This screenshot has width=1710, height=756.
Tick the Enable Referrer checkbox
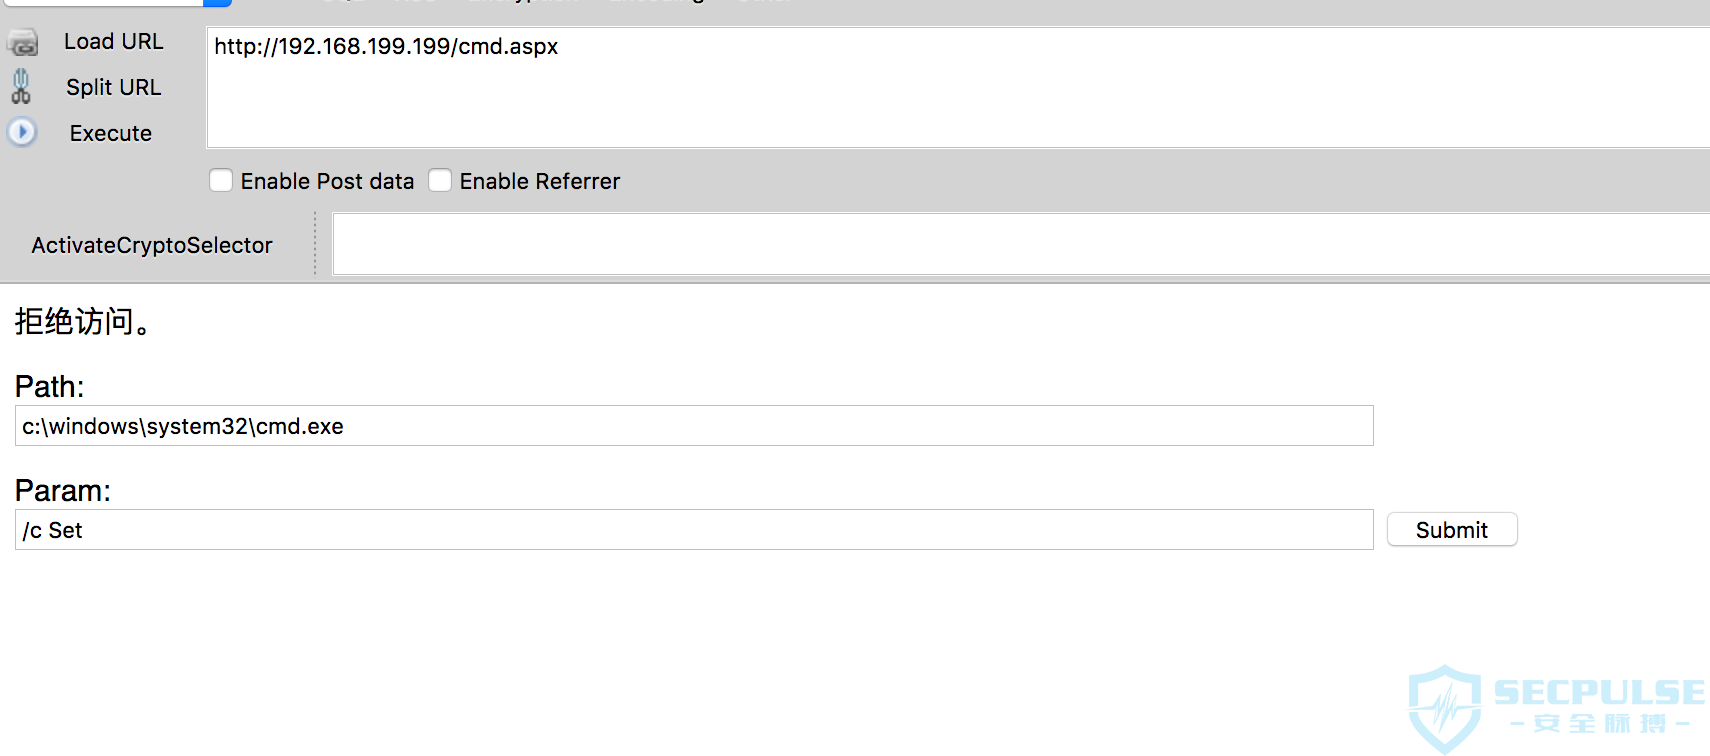440,181
